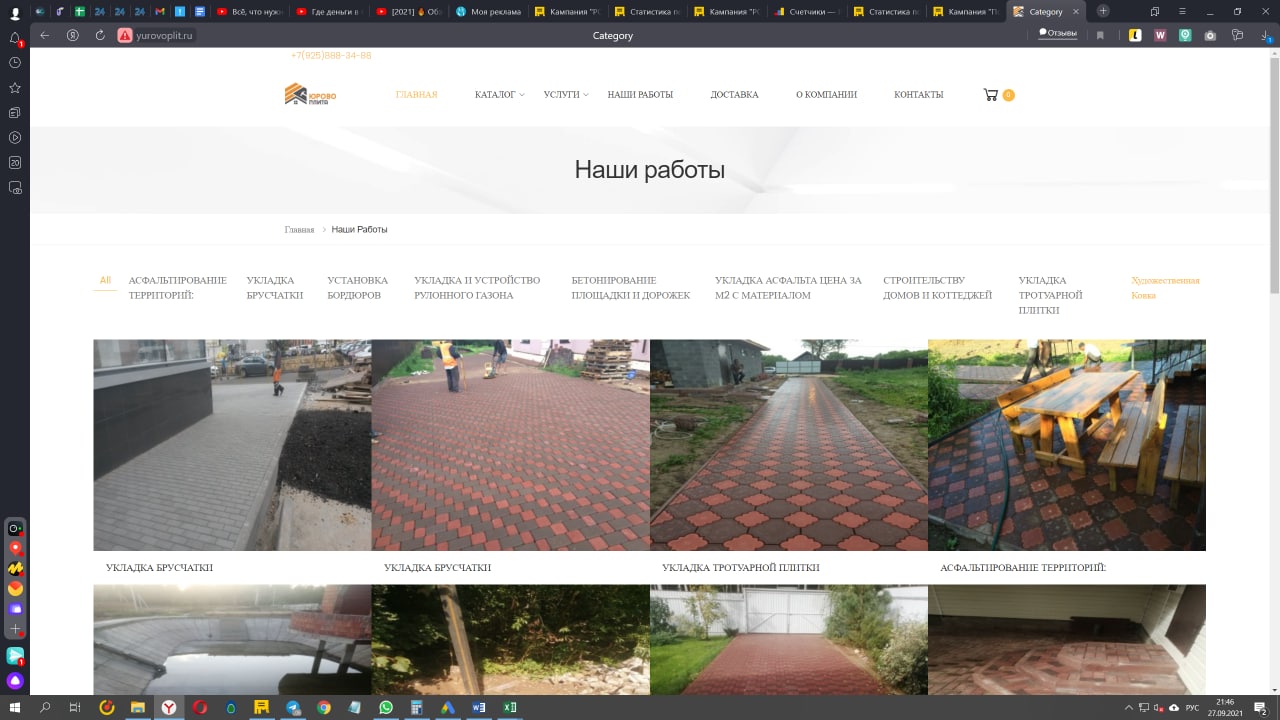Image resolution: width=1280 pixels, height=720 pixels.
Task: Open the shopping cart icon
Action: [990, 95]
